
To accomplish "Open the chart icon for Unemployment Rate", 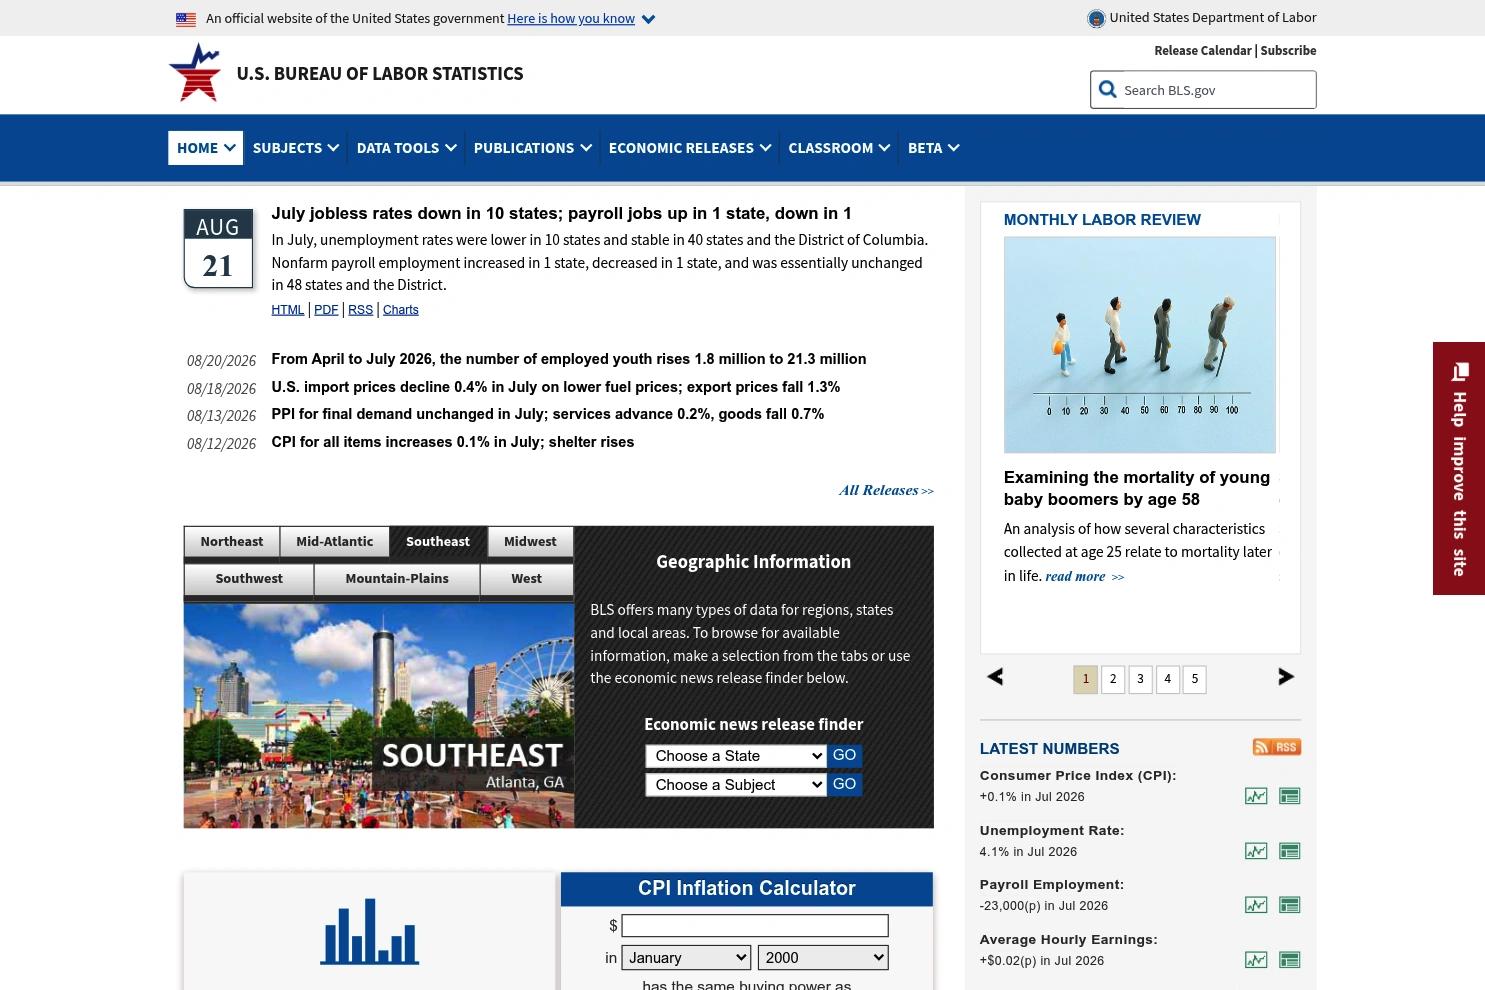I will (1255, 851).
